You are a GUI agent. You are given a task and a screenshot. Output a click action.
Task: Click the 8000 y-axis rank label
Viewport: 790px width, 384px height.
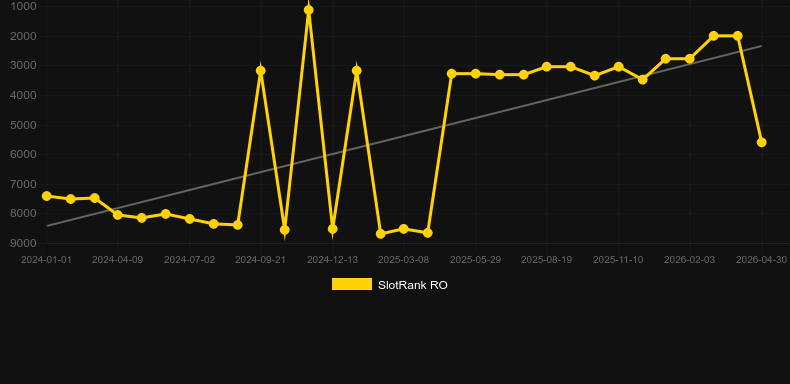coord(24,214)
